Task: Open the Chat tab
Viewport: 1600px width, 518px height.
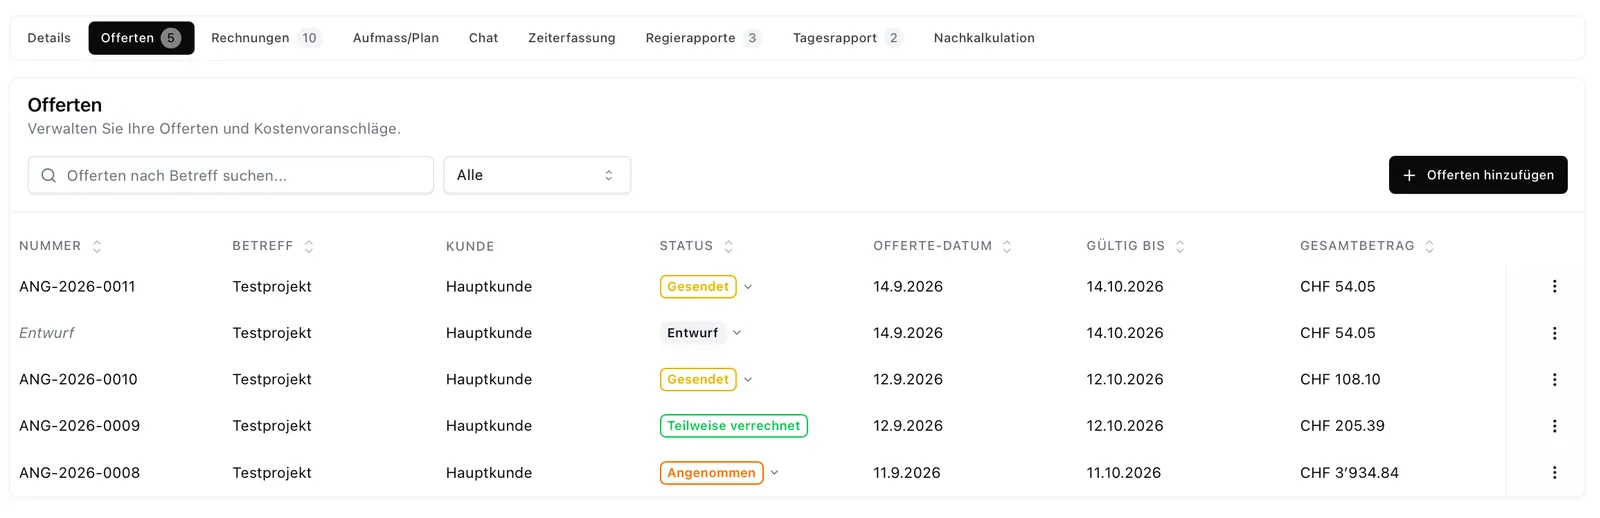Action: pyautogui.click(x=483, y=38)
